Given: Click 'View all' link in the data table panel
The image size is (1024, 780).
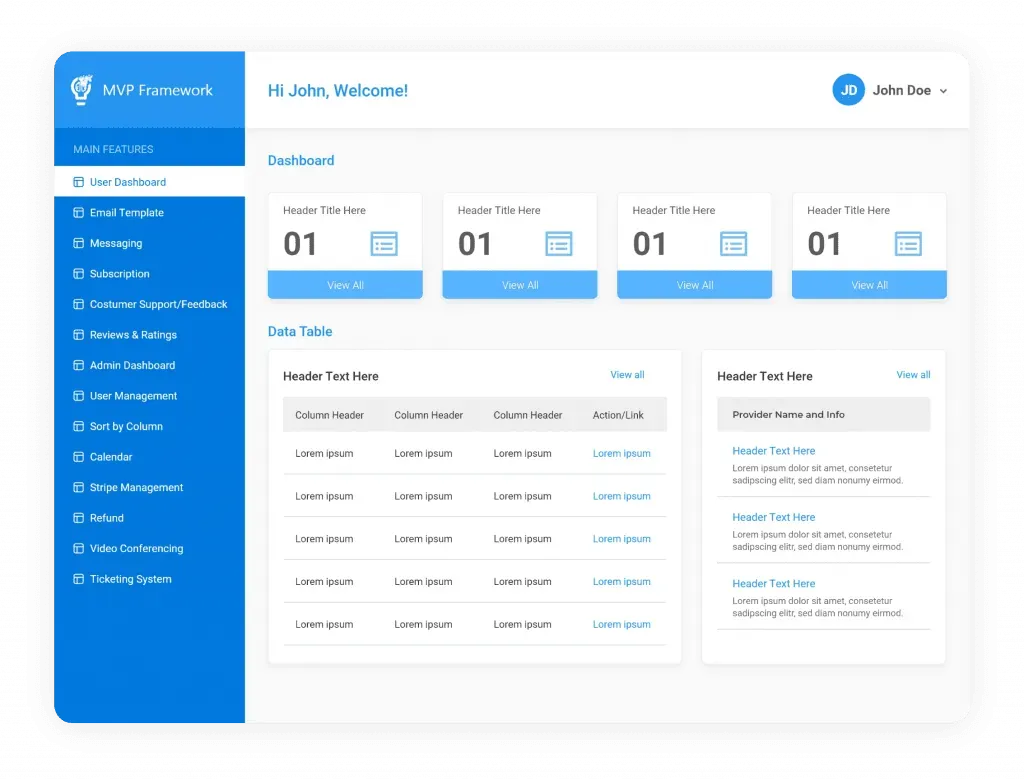Looking at the screenshot, I should (x=627, y=374).
